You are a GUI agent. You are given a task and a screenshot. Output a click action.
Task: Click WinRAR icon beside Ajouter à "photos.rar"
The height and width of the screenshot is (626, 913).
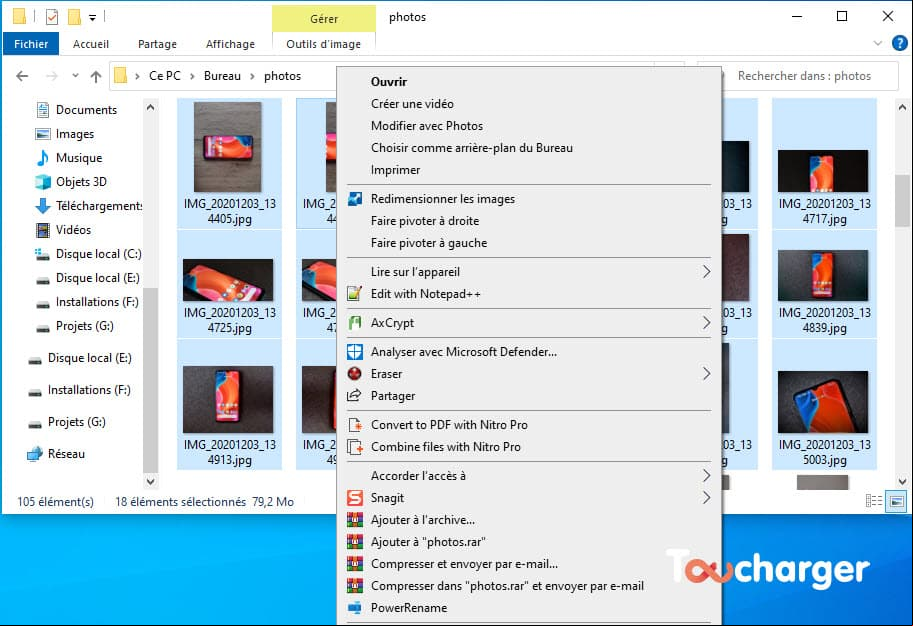tap(355, 542)
